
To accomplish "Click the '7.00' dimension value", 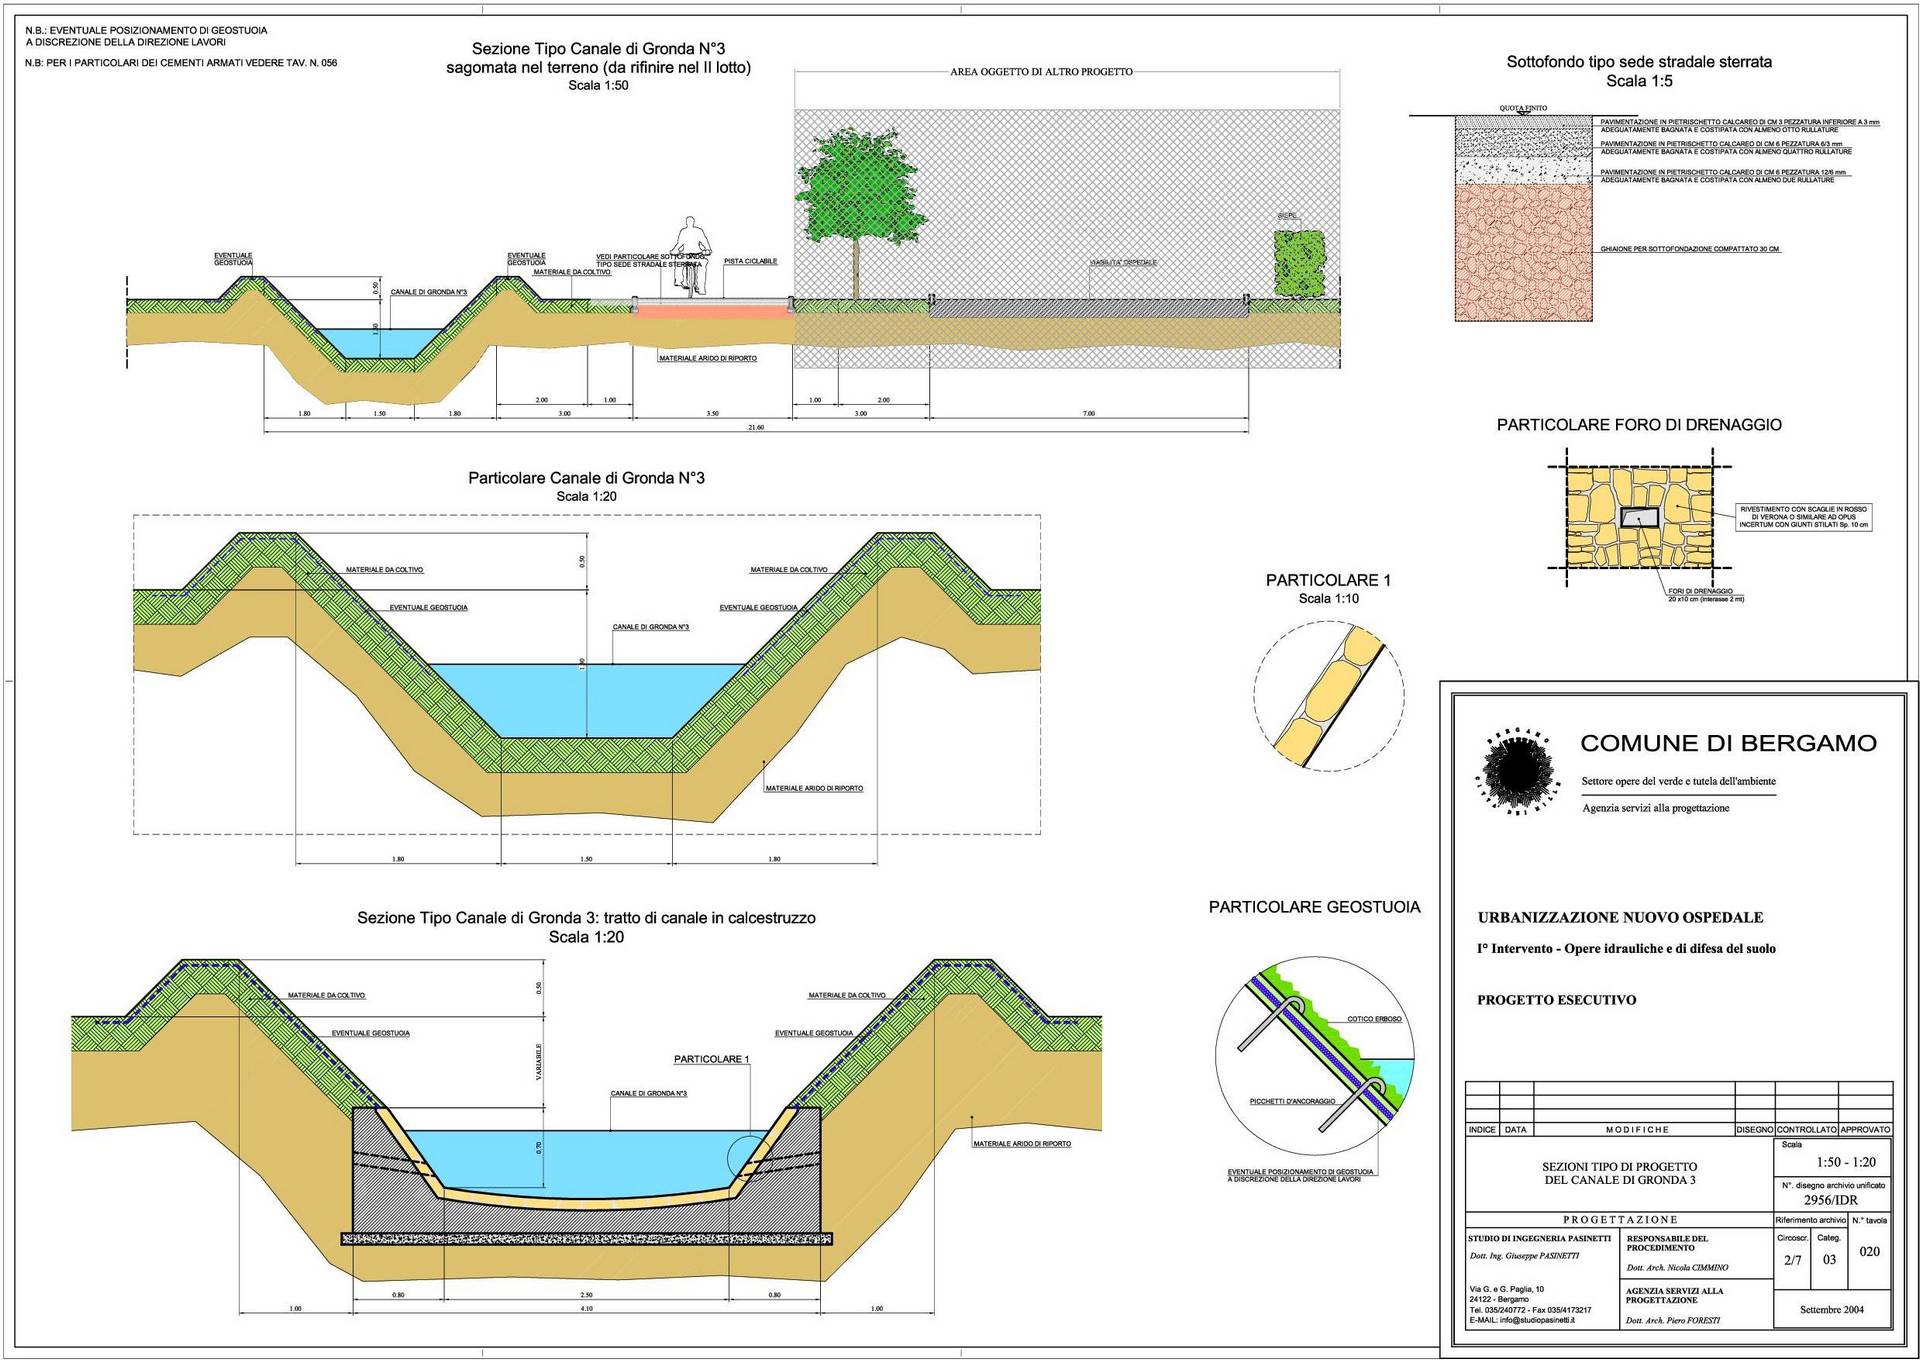I will 1089,413.
